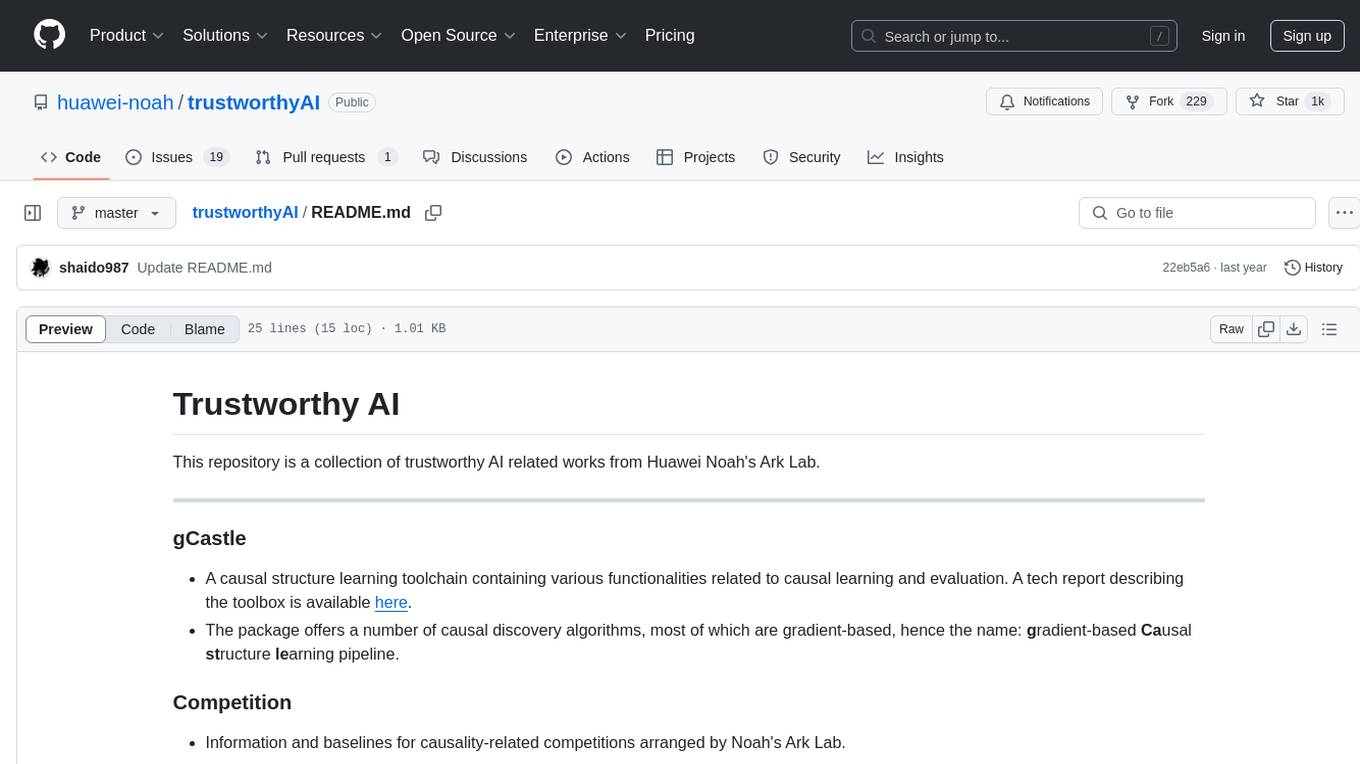
Task: Expand the Enterprise menu
Action: point(580,35)
